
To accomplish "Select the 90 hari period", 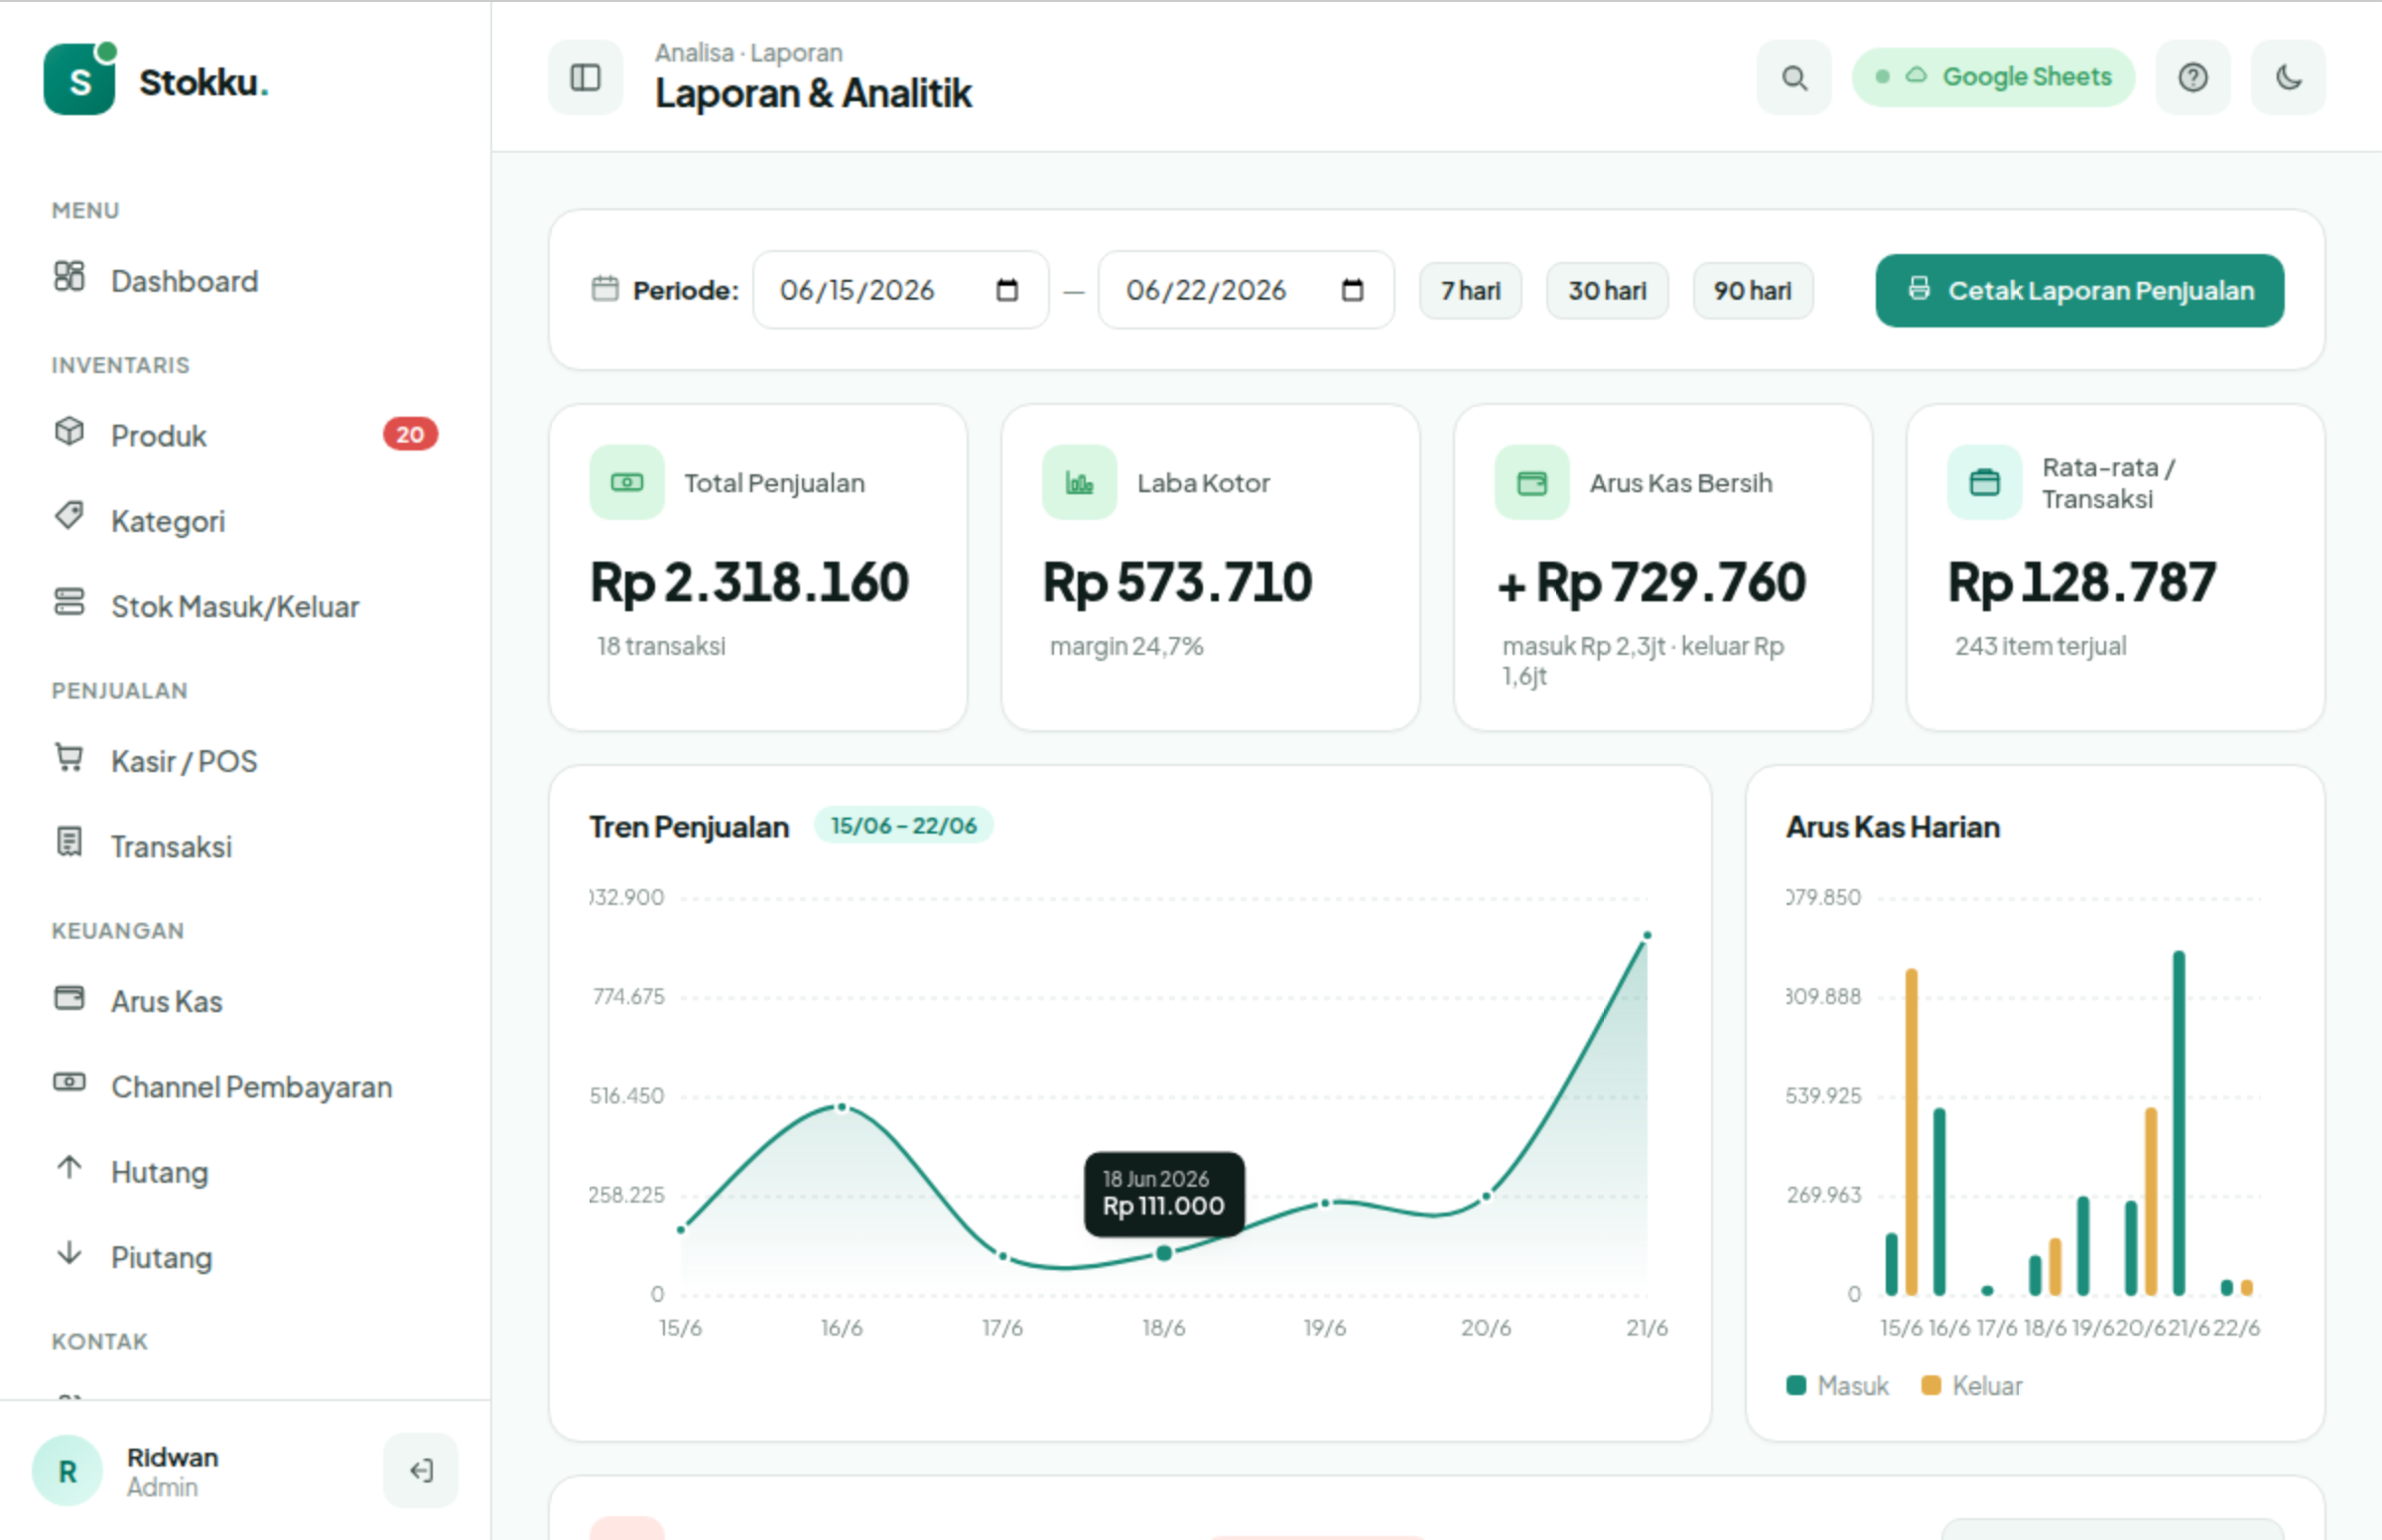I will tap(1752, 291).
